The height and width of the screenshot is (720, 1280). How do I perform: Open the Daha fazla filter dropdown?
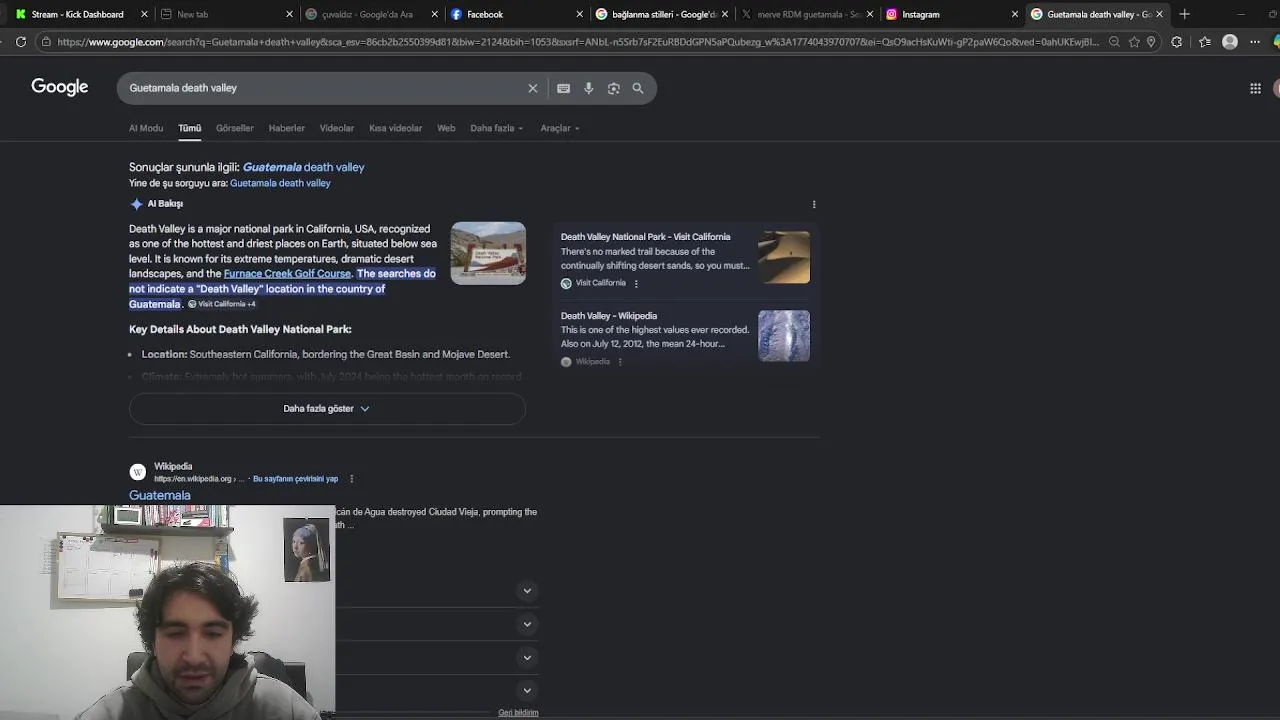[497, 128]
